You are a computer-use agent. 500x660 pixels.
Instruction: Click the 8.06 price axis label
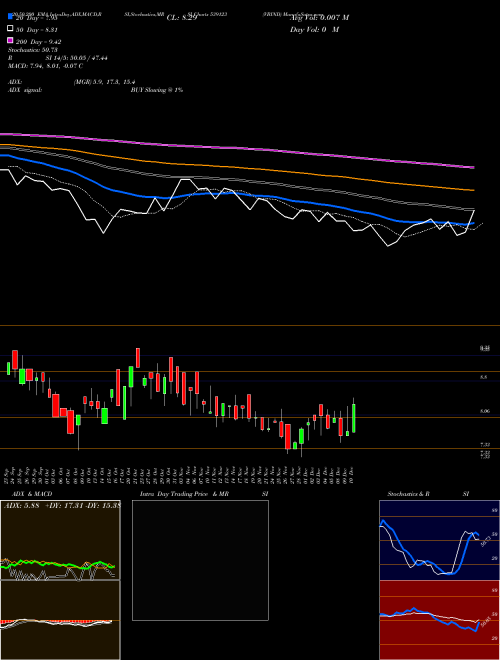pyautogui.click(x=485, y=411)
